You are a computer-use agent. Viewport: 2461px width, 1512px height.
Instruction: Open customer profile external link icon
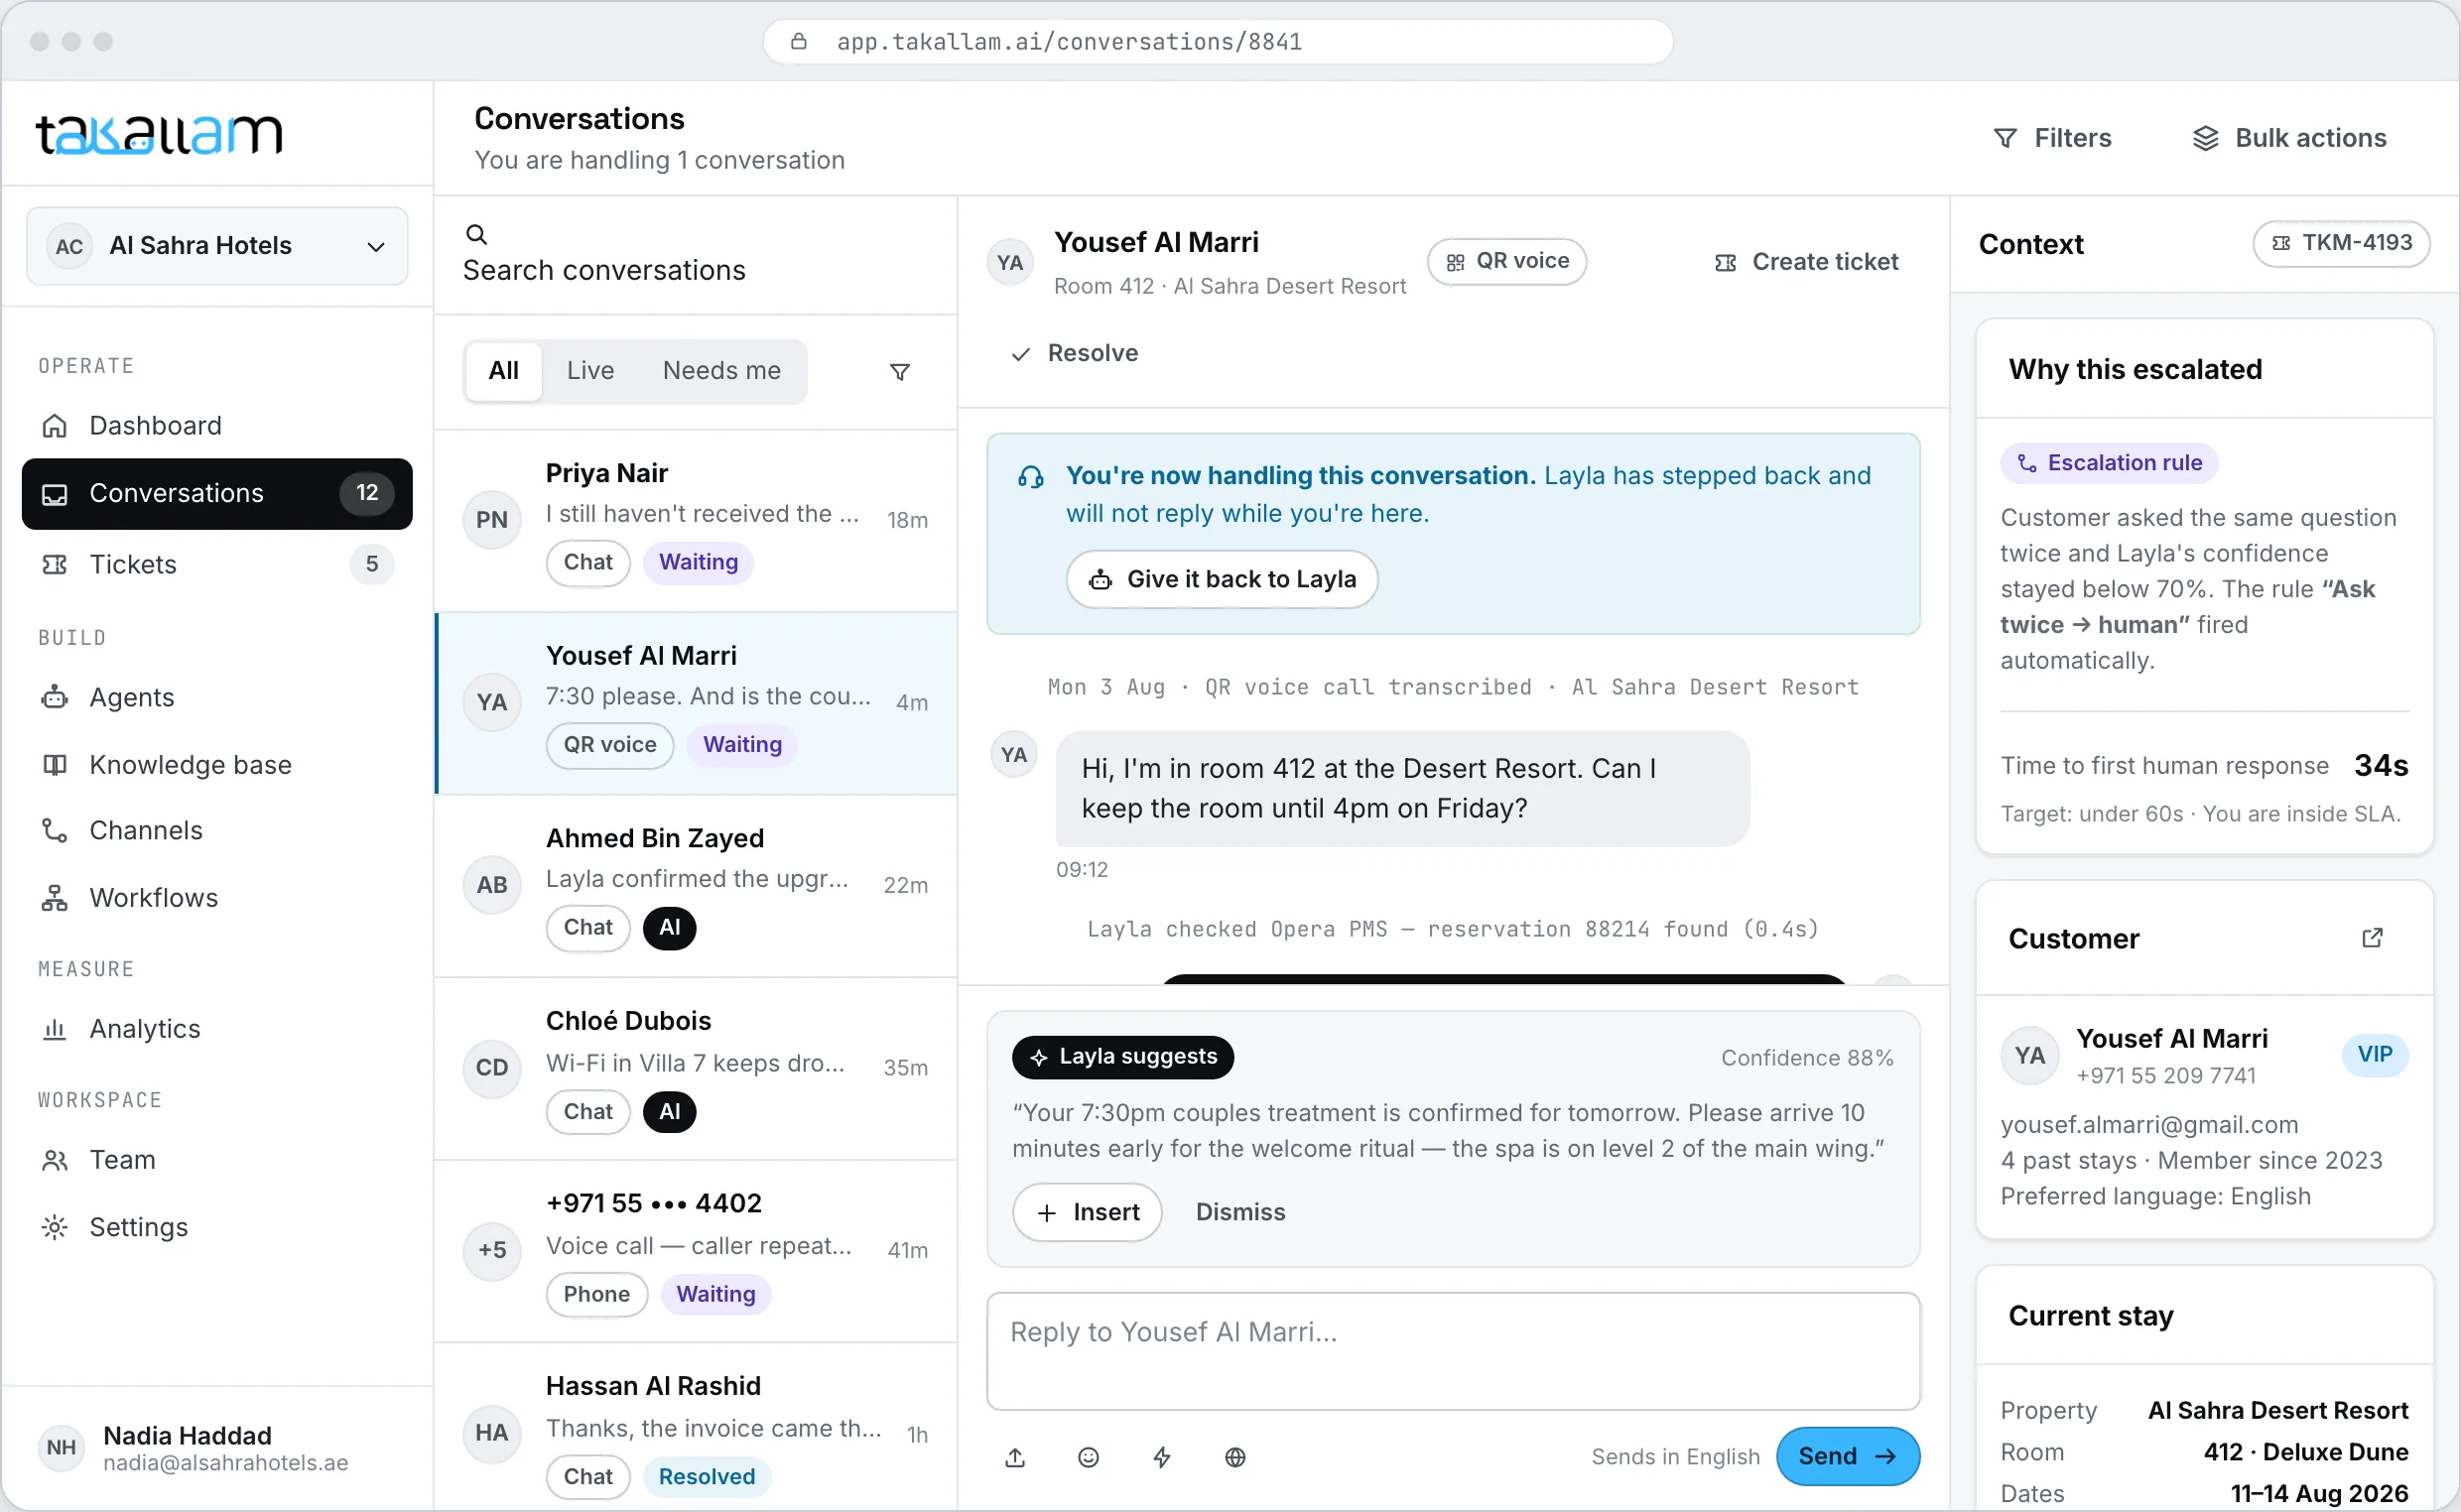(x=2372, y=938)
